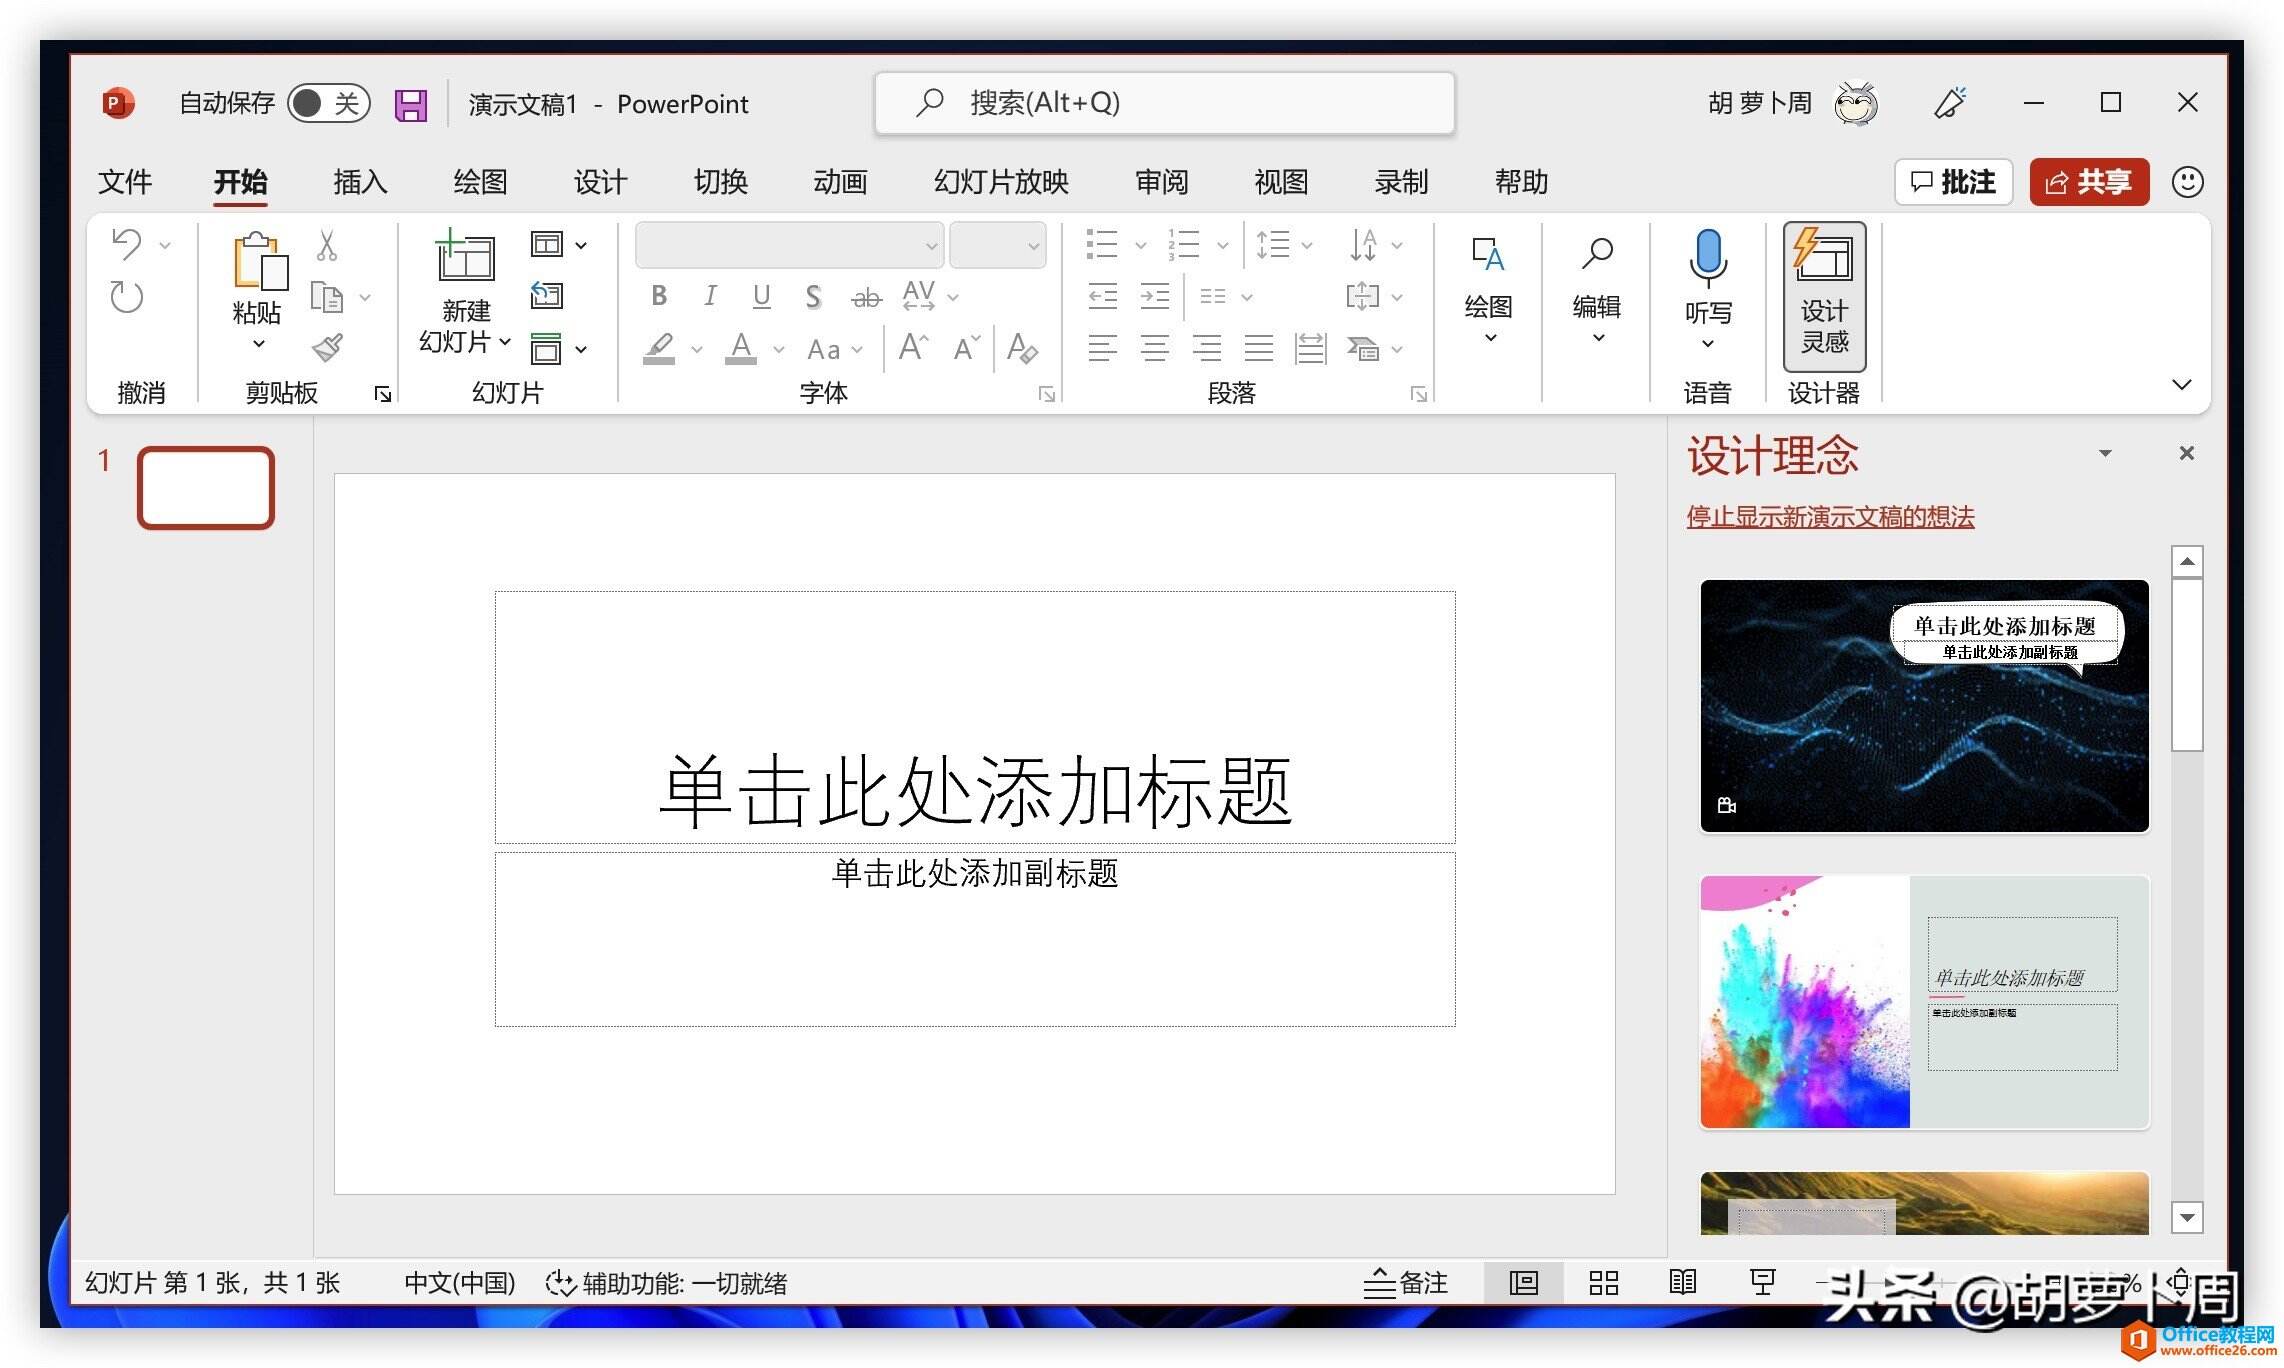This screenshot has width=2284, height=1368.
Task: Collapse the ribbon with chevron arrow
Action: pyautogui.click(x=2182, y=385)
